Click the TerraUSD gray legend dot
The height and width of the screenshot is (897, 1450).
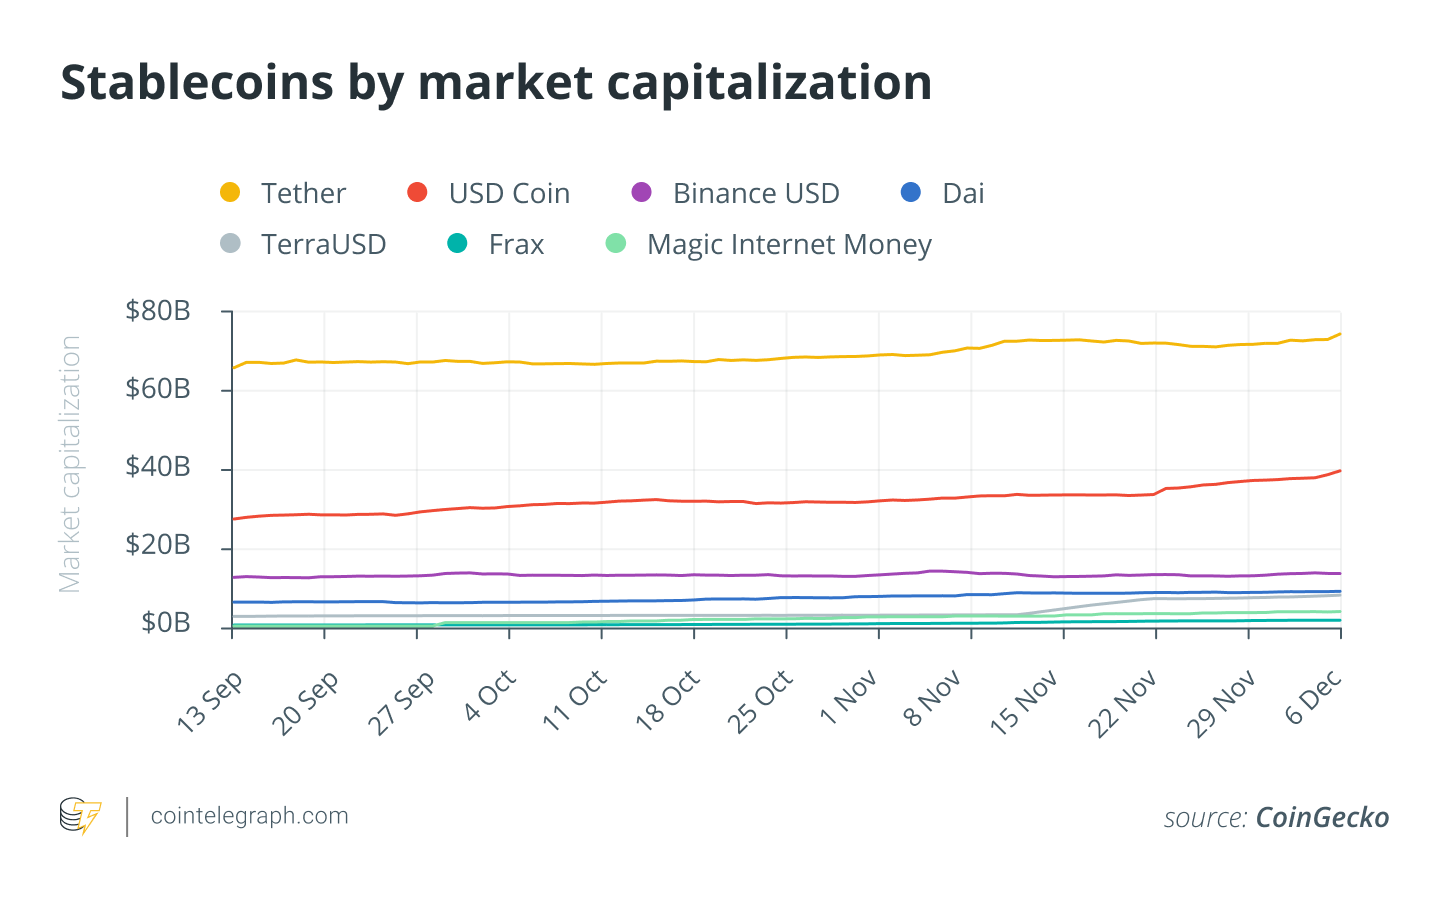pyautogui.click(x=230, y=243)
